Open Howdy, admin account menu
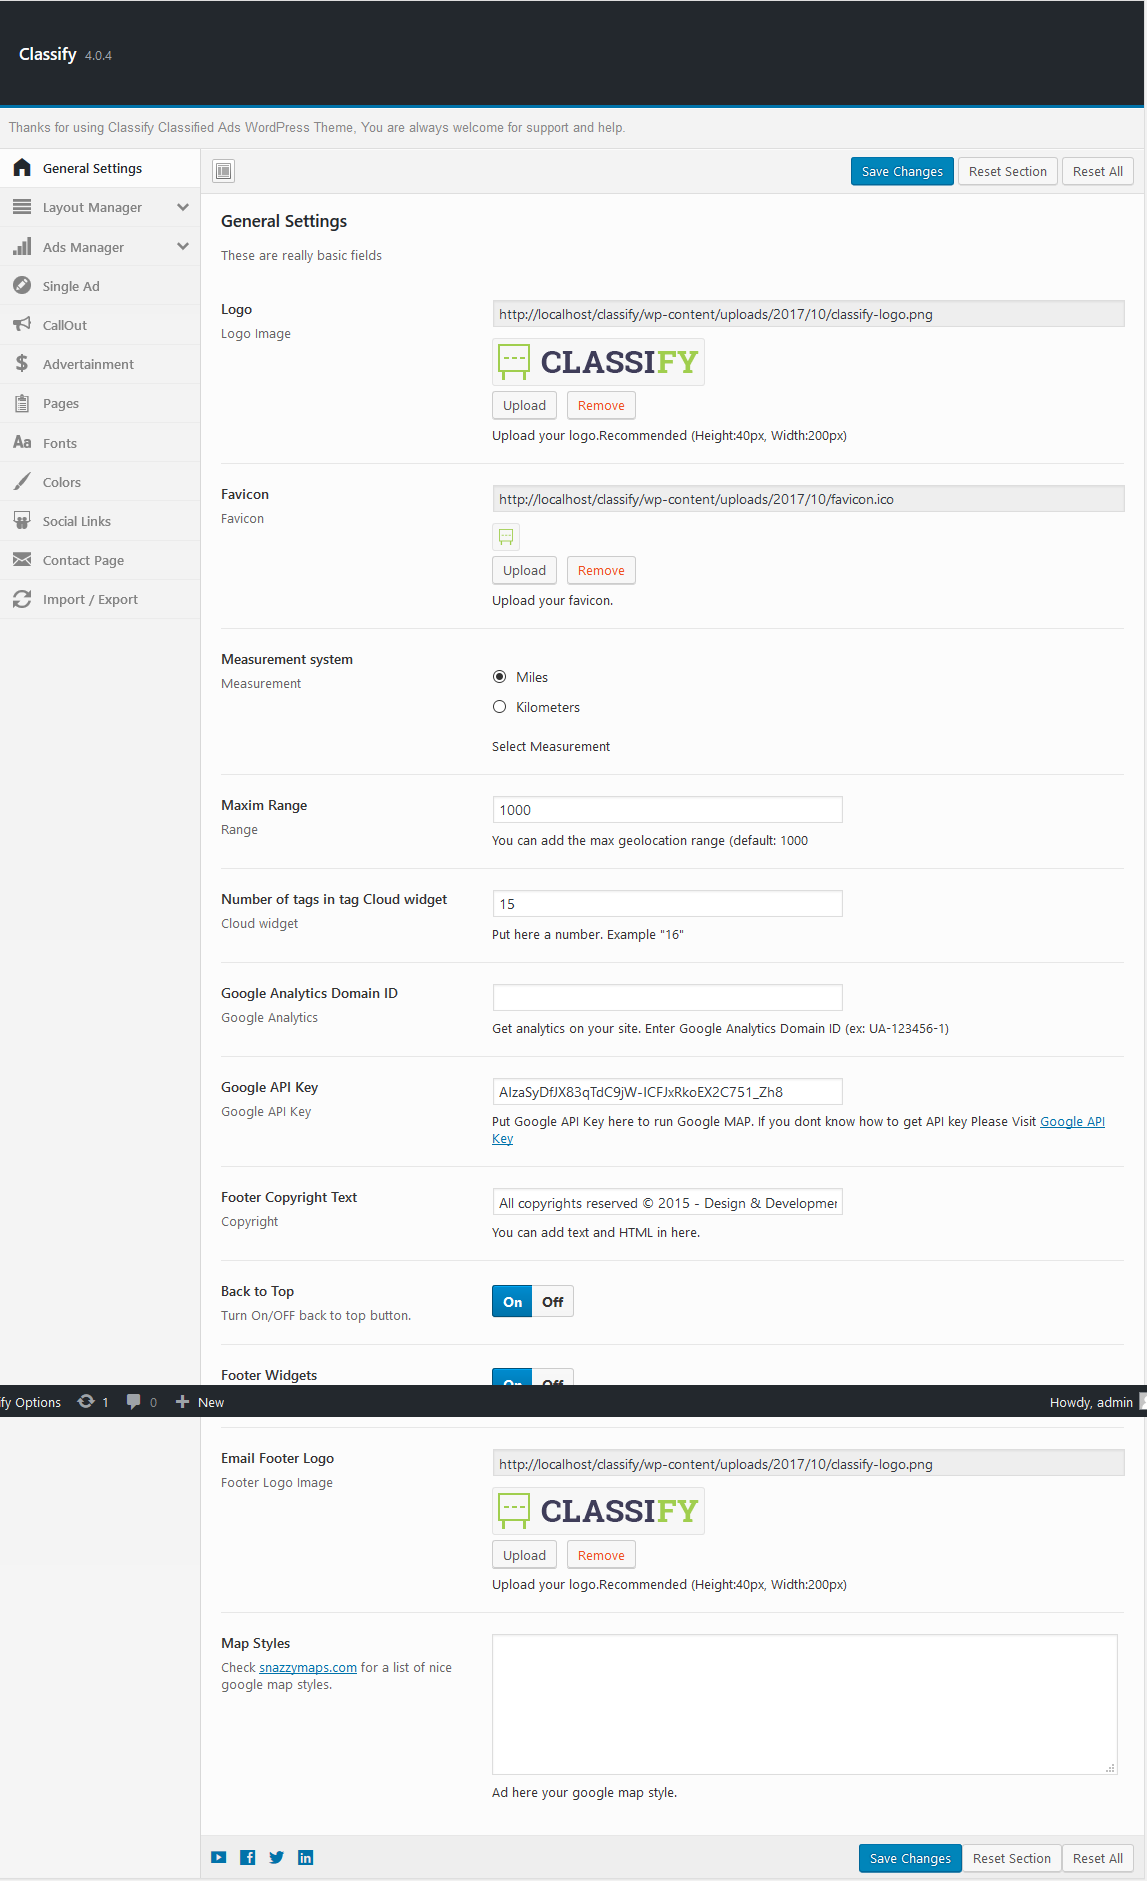The width and height of the screenshot is (1147, 1881). pyautogui.click(x=1091, y=1402)
